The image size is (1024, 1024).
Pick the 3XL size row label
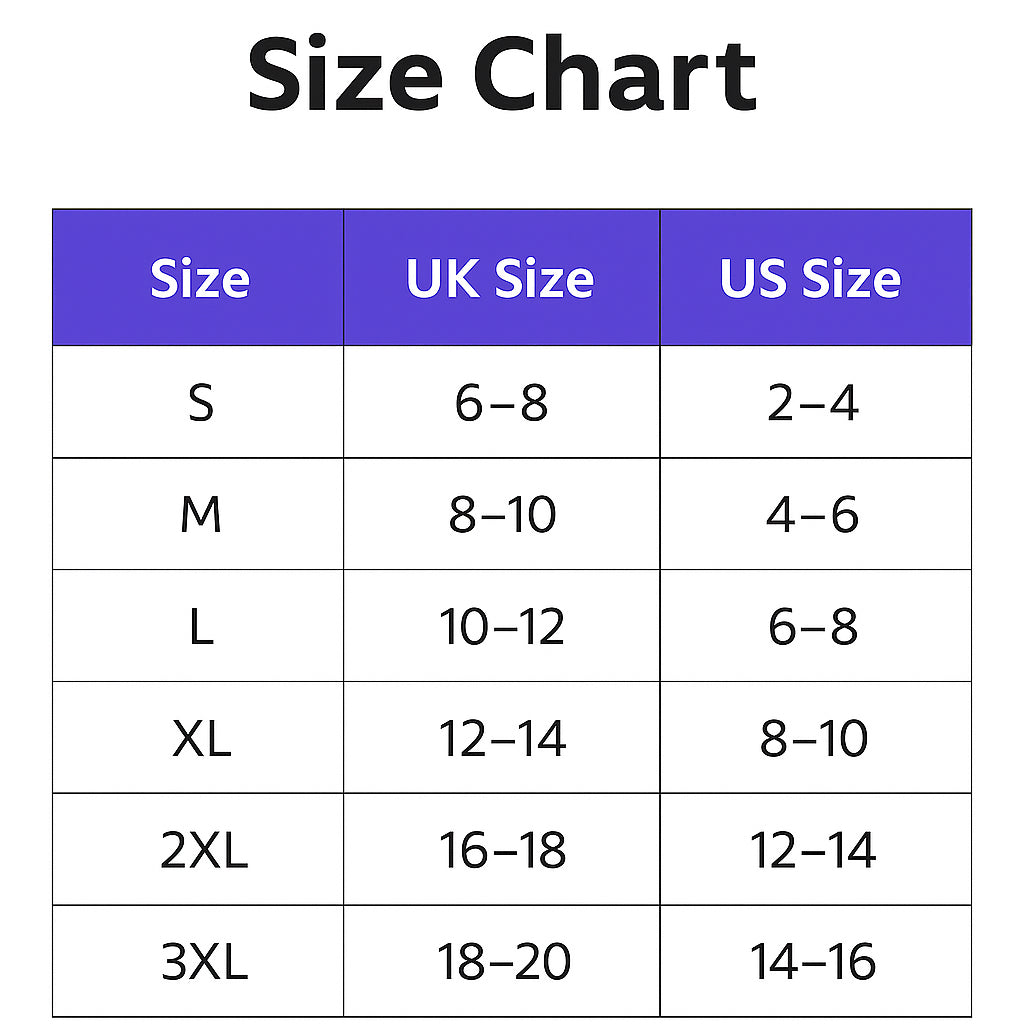(203, 963)
